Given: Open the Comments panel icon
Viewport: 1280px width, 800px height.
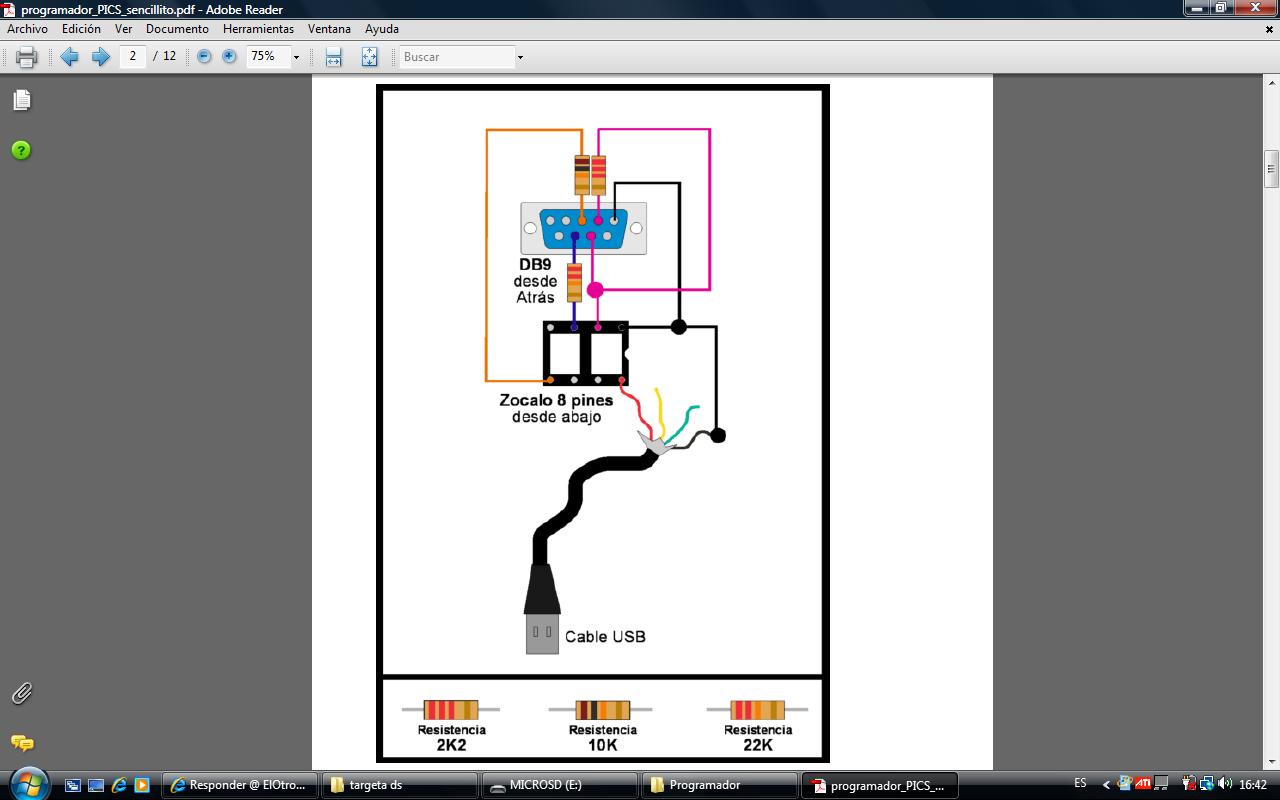Looking at the screenshot, I should [21, 743].
